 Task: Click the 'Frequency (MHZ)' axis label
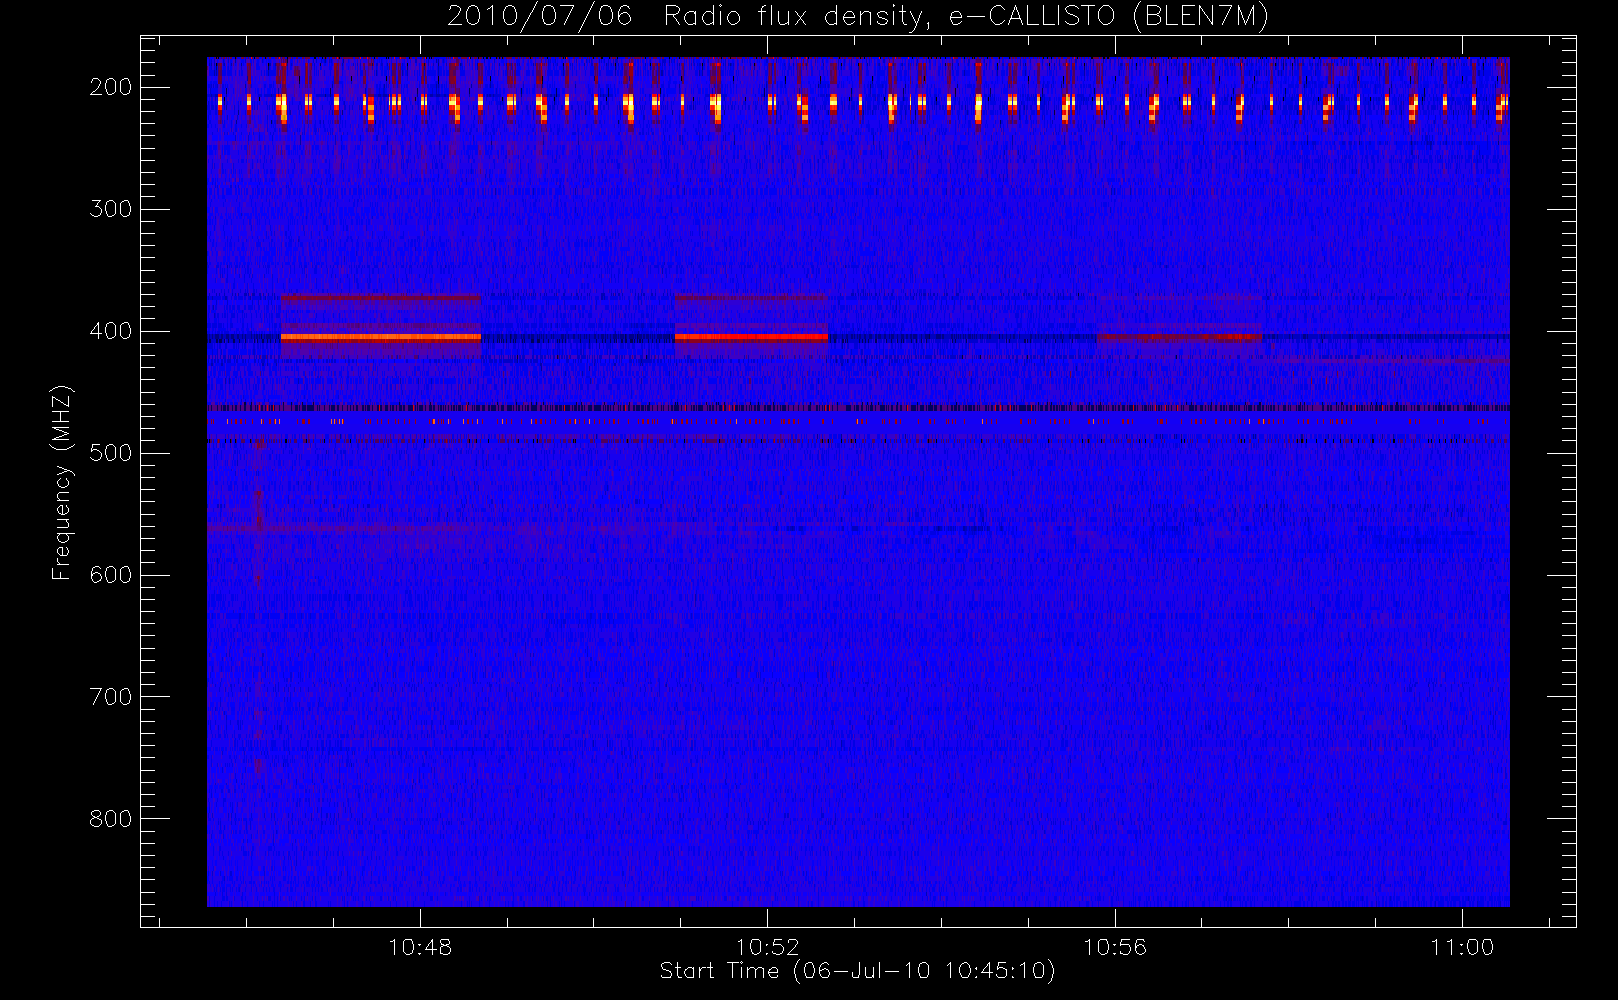pos(62,482)
